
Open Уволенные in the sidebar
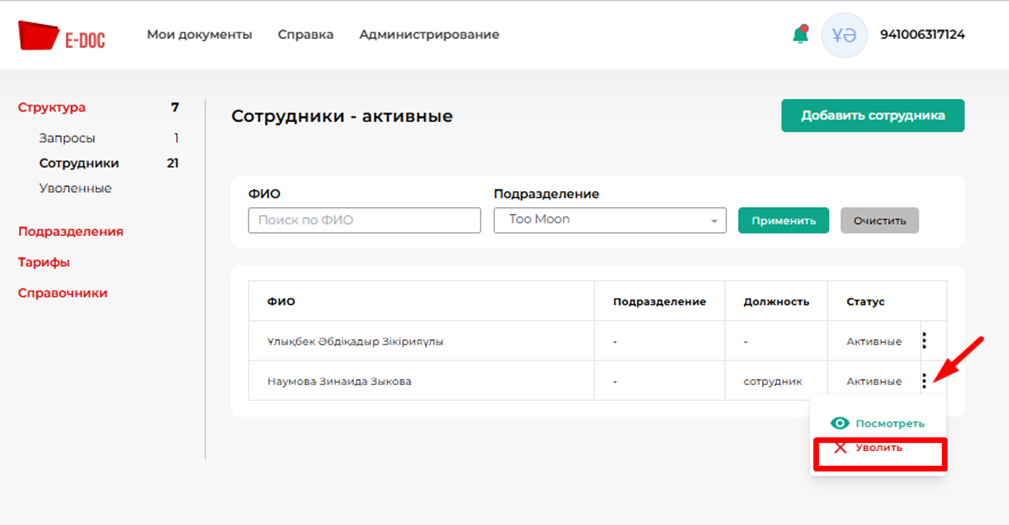(x=75, y=188)
